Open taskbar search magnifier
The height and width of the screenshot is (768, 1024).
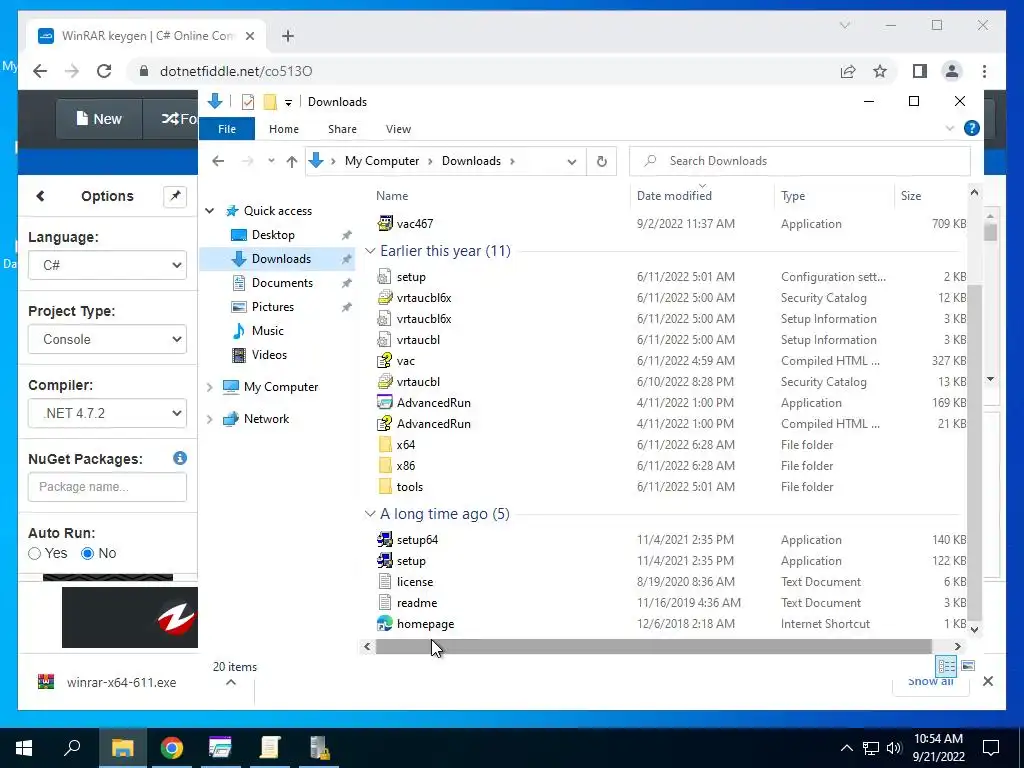tap(72, 748)
